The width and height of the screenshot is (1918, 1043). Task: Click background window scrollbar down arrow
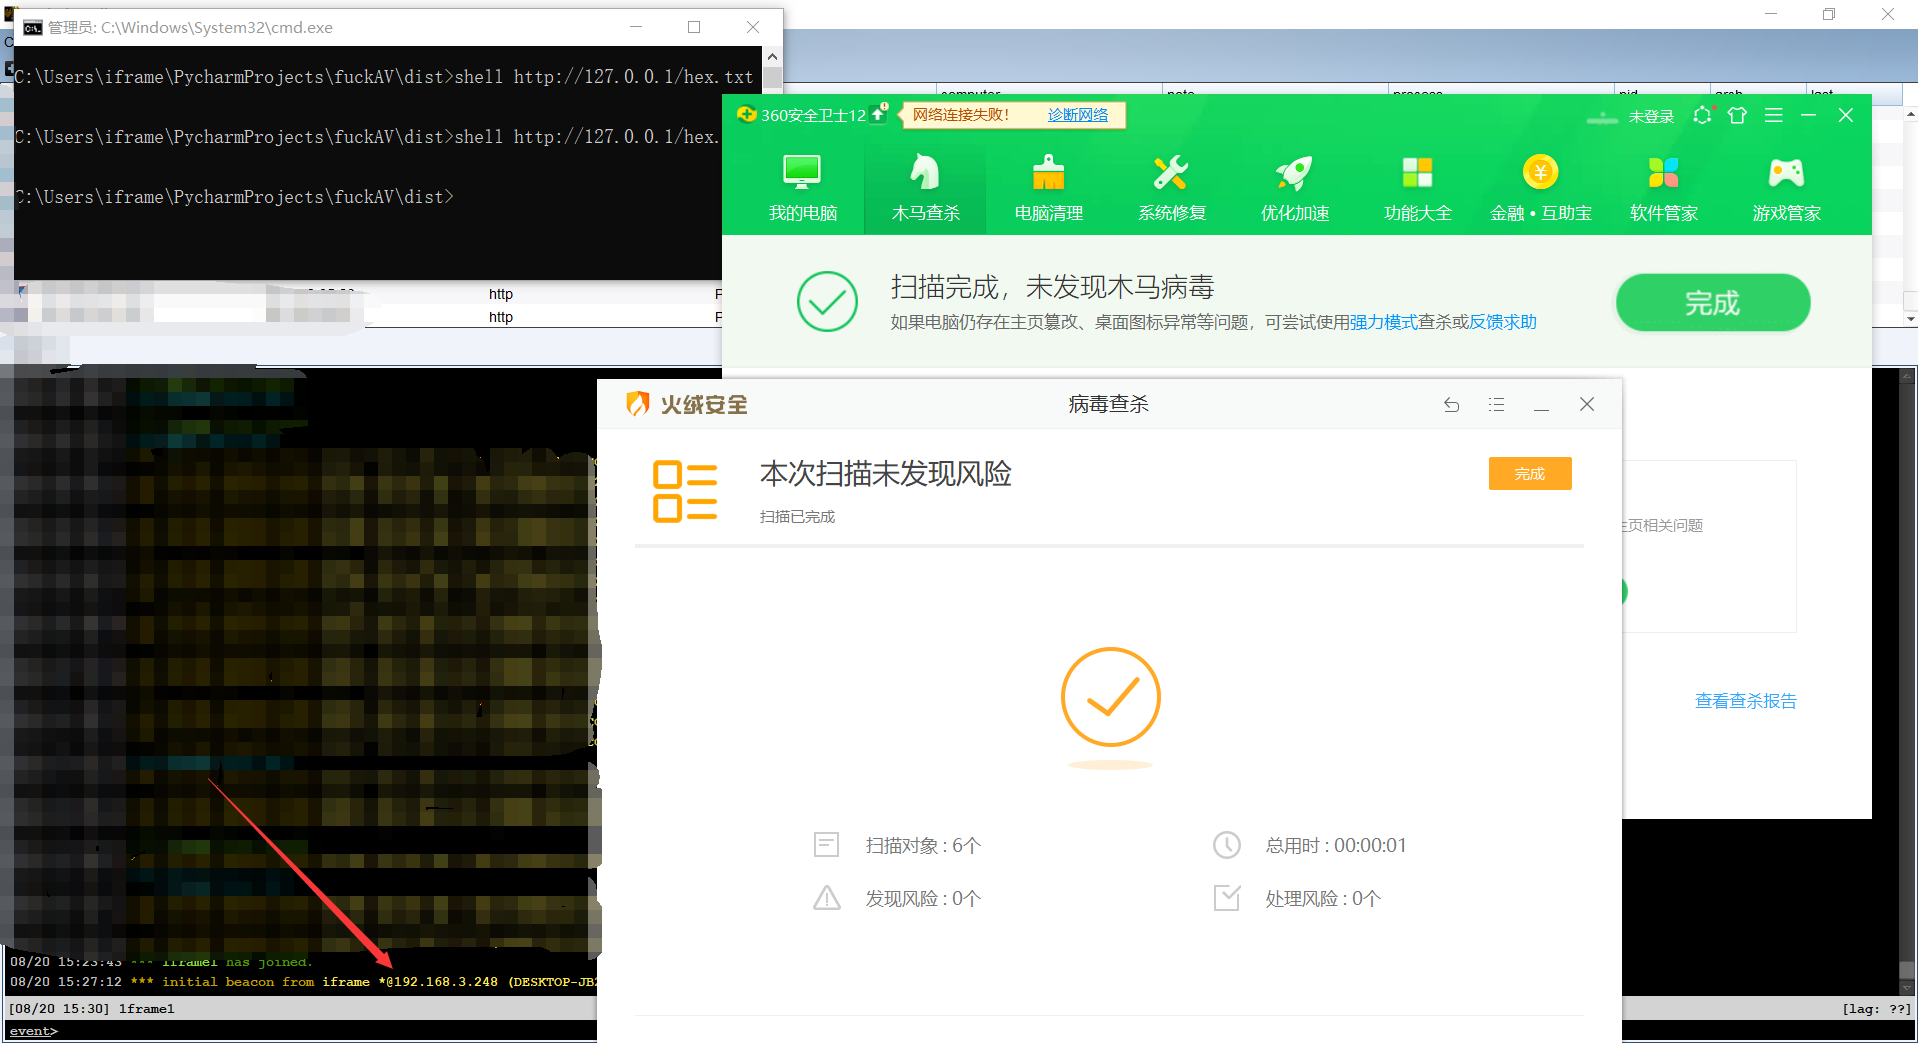pyautogui.click(x=1910, y=319)
